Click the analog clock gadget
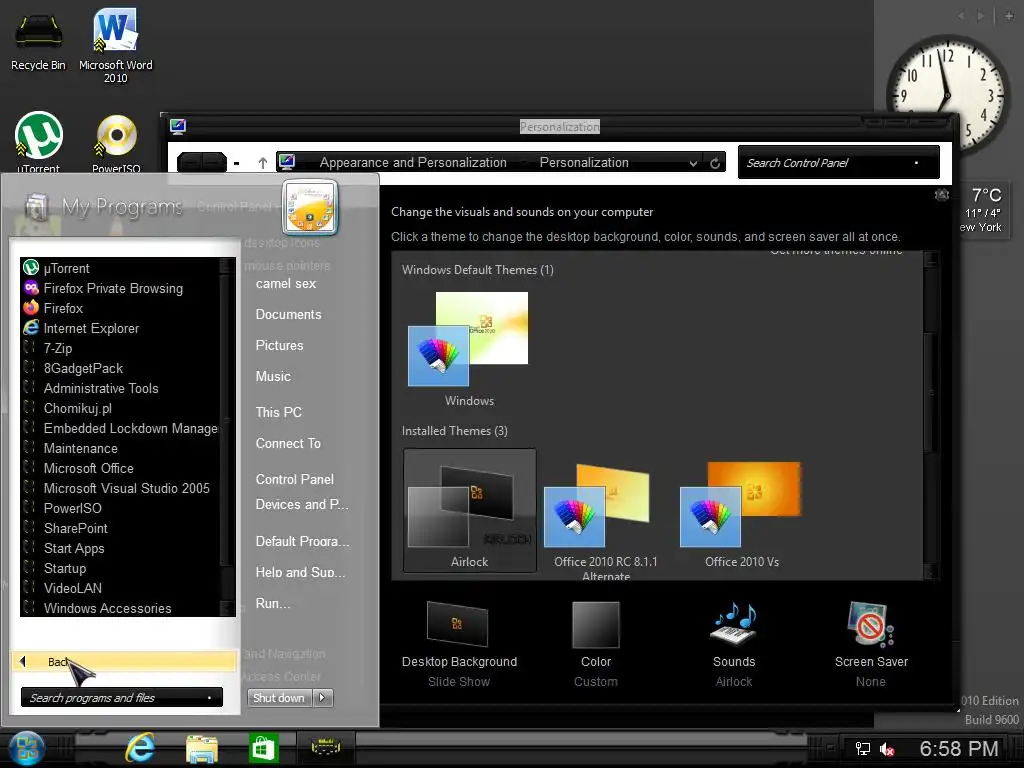 tap(946, 95)
